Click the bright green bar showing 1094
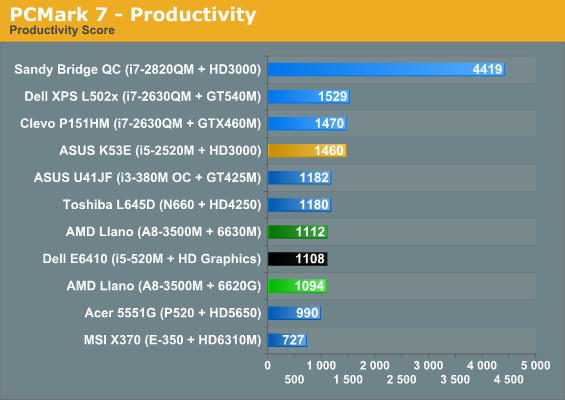This screenshot has height=400, width=565. click(x=297, y=286)
